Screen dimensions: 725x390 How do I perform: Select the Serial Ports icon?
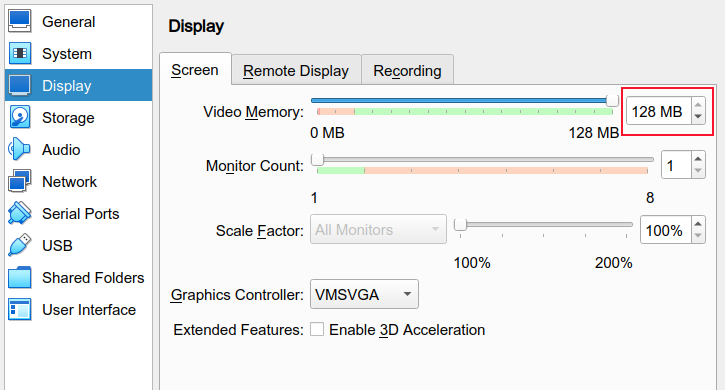[20, 213]
